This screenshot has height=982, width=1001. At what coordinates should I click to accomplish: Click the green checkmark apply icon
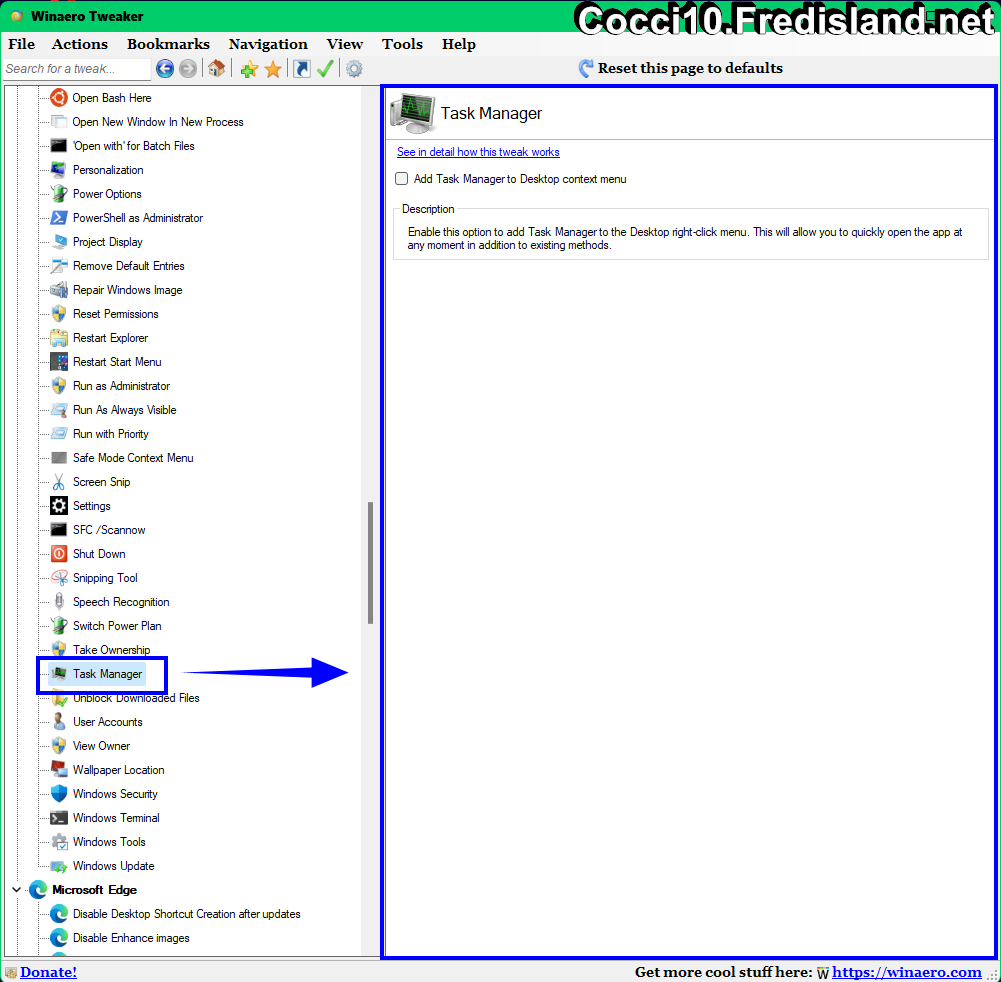(x=325, y=68)
